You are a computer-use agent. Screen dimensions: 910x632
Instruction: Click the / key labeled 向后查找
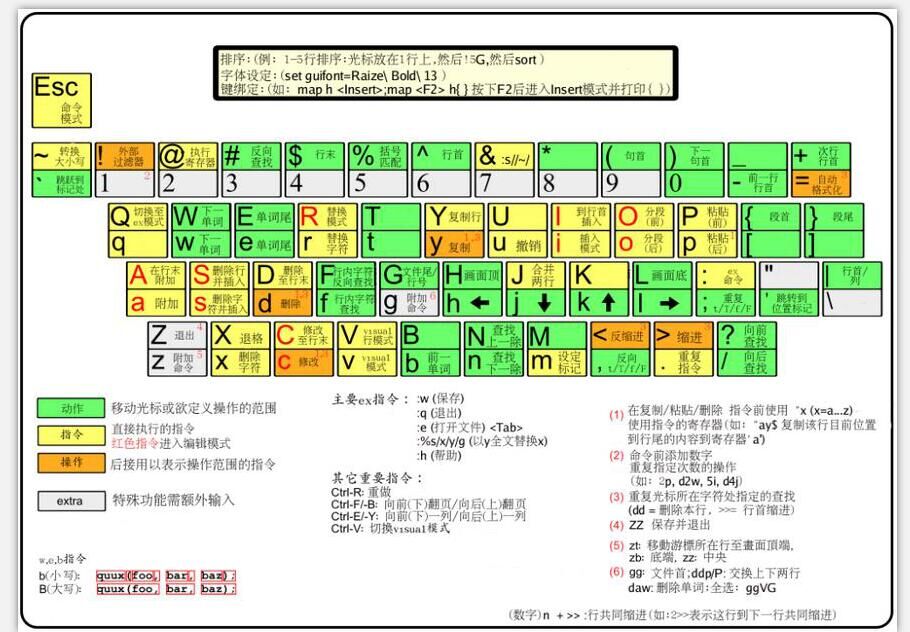pyautogui.click(x=747, y=363)
